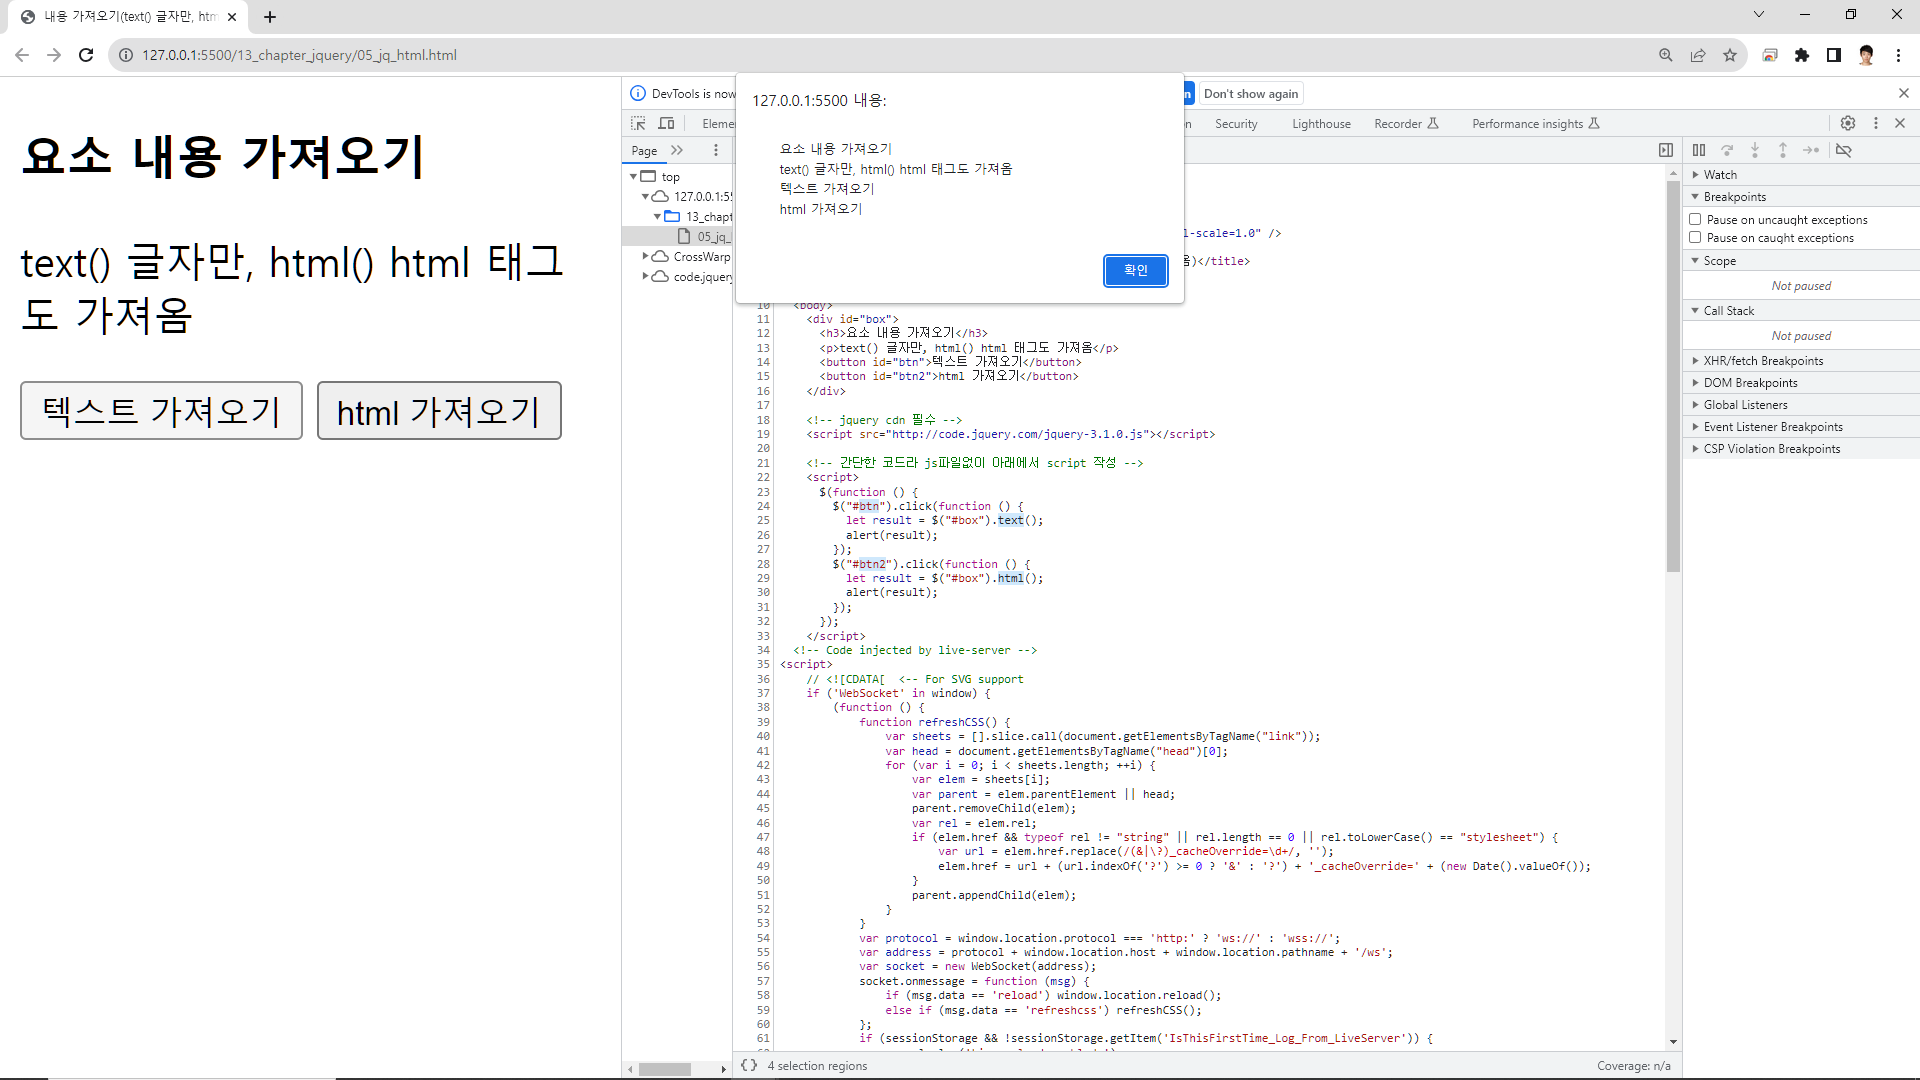This screenshot has width=1920, height=1080.
Task: Click the browser reload icon
Action: coord(86,55)
